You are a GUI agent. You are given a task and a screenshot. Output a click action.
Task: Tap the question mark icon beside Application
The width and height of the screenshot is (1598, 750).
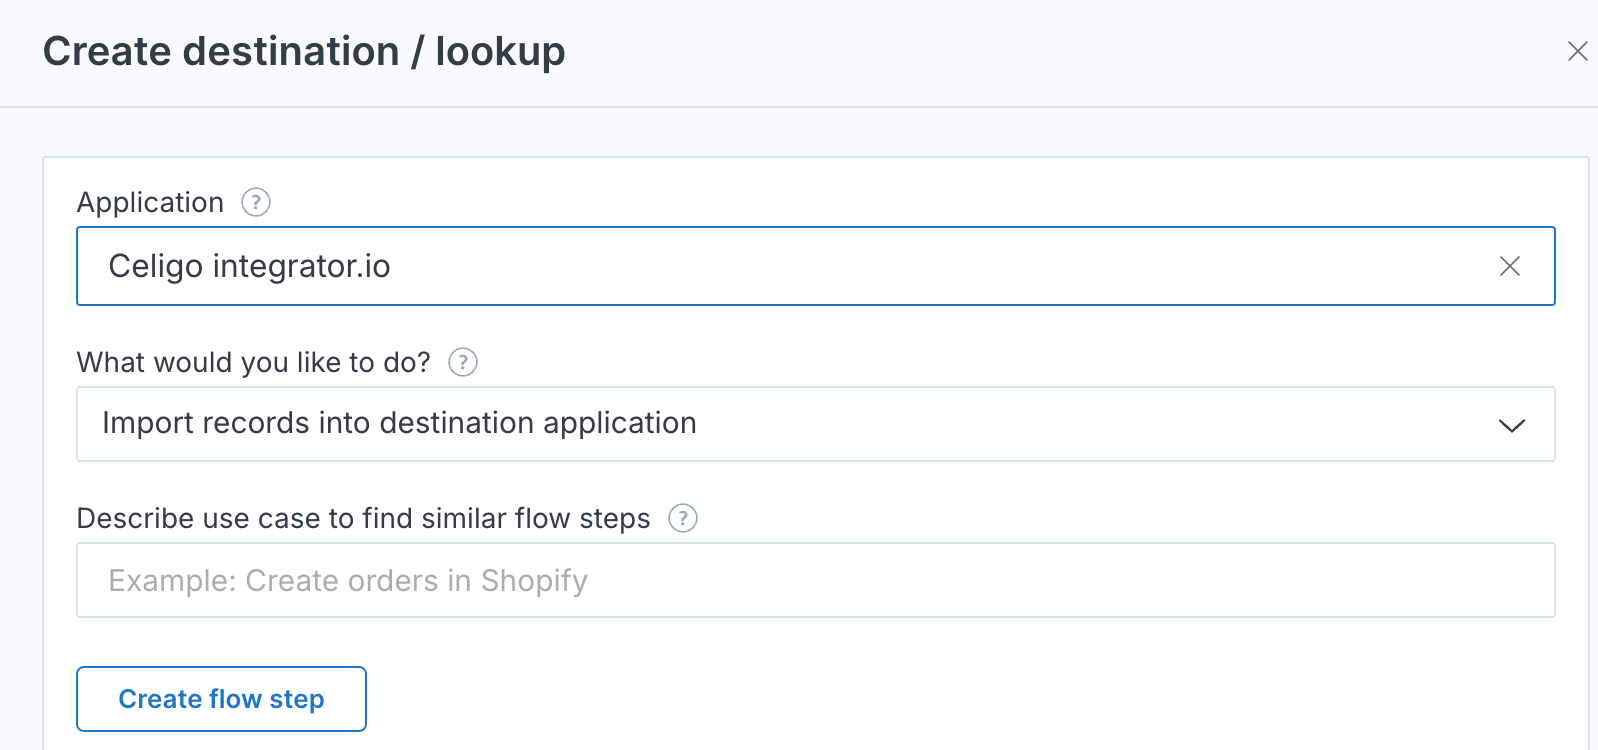pos(256,202)
